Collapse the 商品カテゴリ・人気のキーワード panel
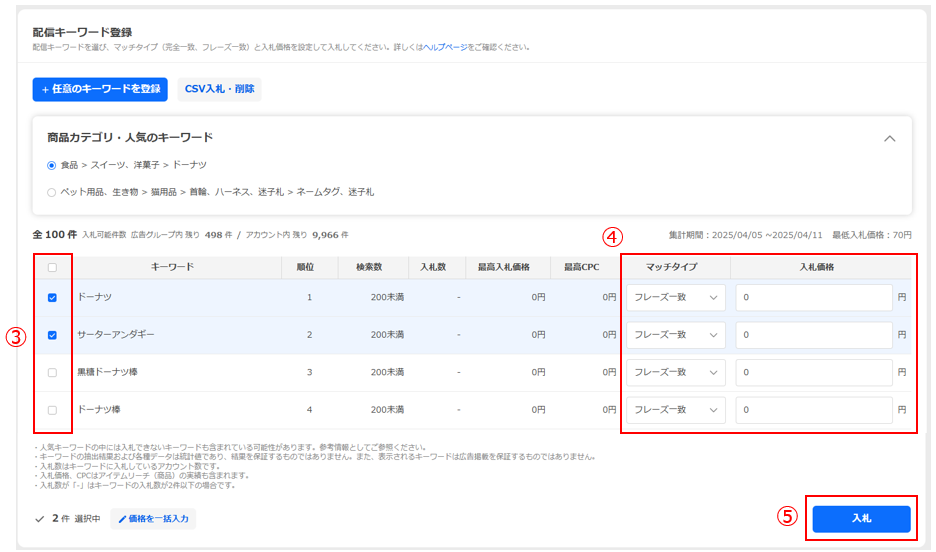 [x=889, y=139]
